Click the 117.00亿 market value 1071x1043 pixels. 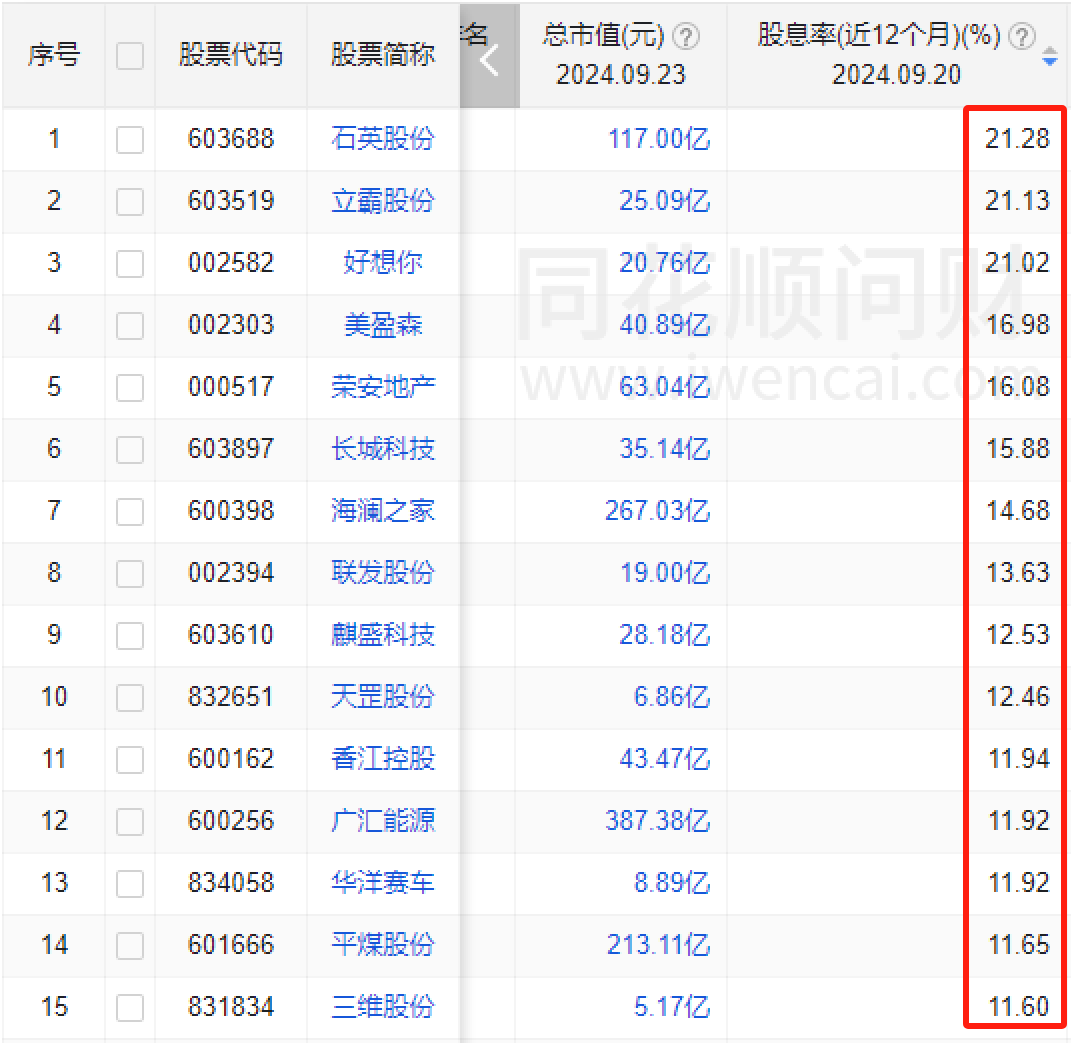[x=659, y=139]
